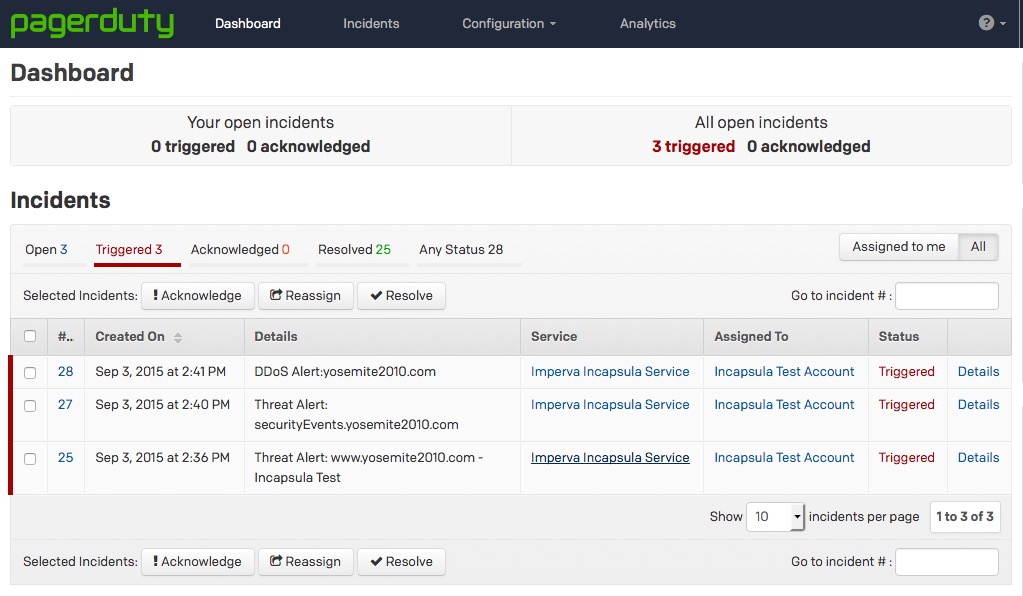Click '0 acknowledged' under All open incidents
Viewport: 1023px width, 596px height.
pos(809,147)
